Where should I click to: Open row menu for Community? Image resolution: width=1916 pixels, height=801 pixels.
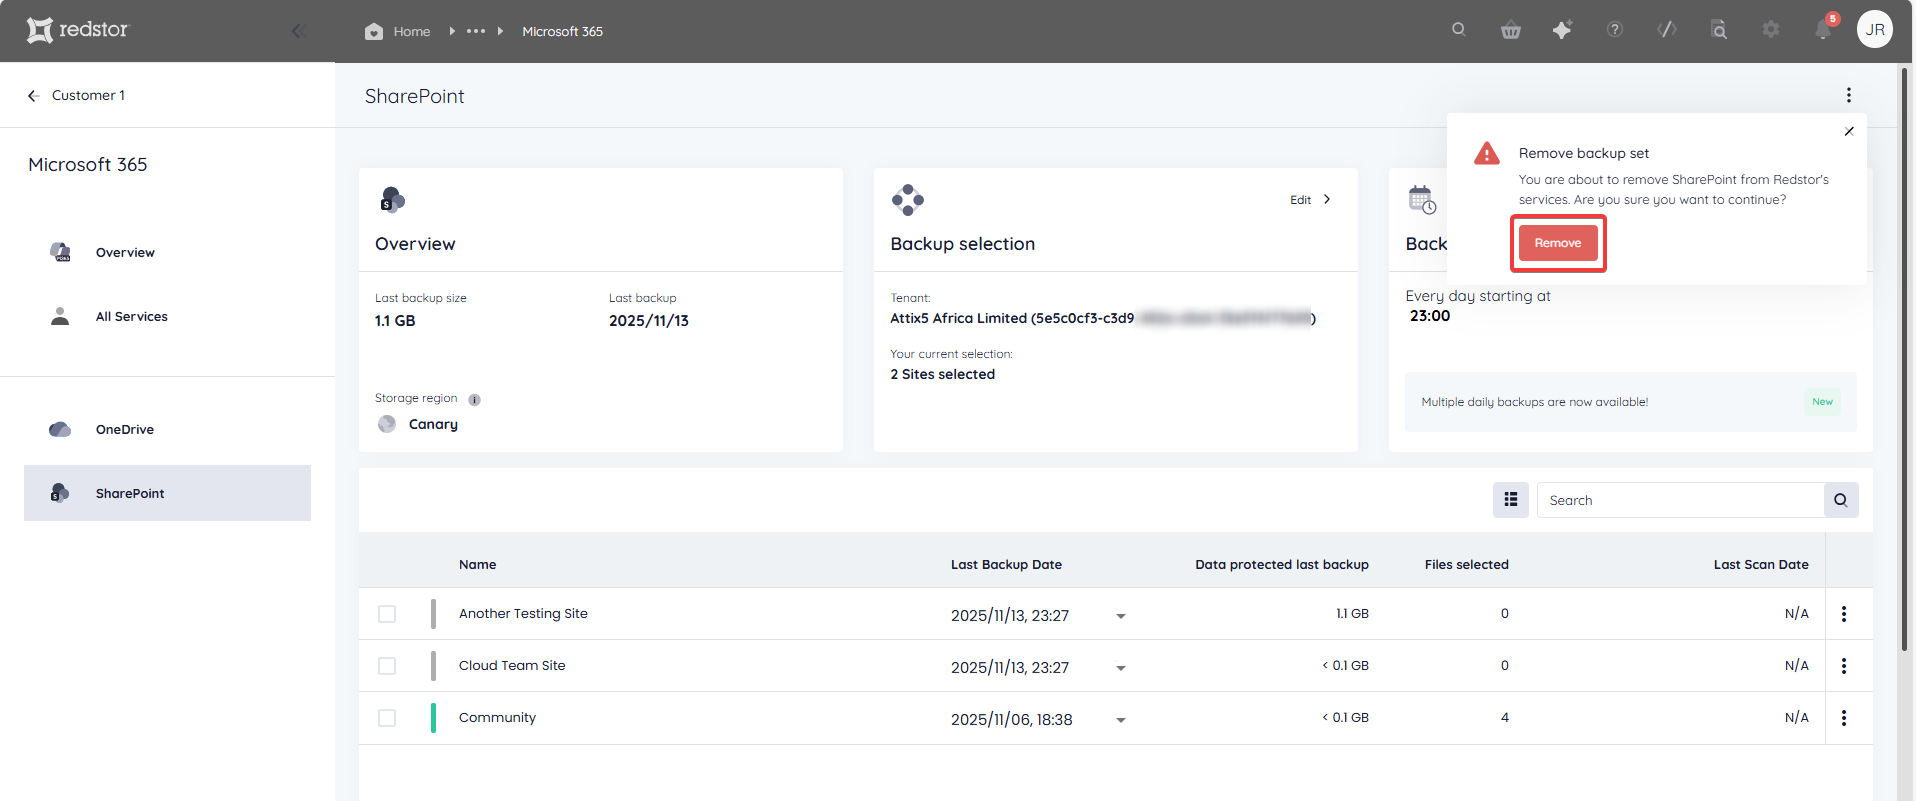tap(1844, 718)
